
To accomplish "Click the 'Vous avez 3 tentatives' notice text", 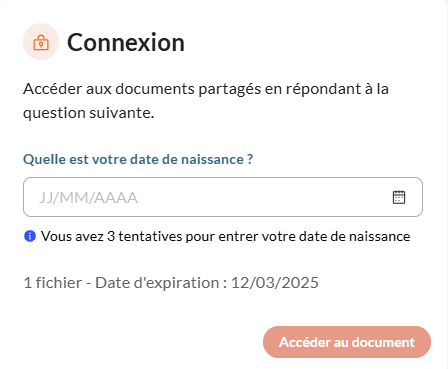I will tap(225, 236).
